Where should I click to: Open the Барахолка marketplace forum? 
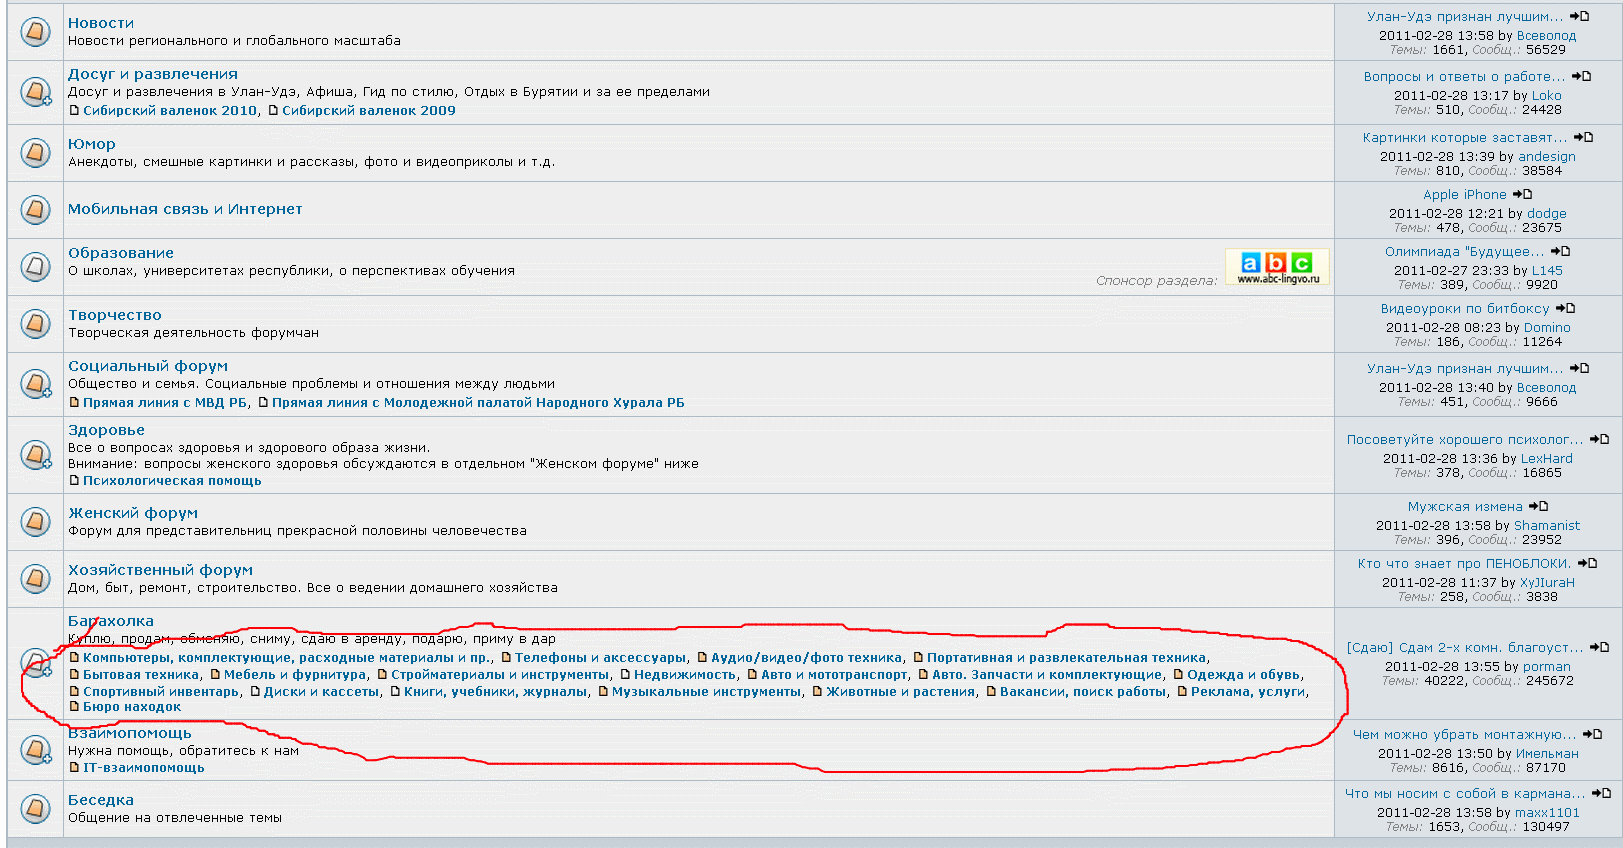[x=111, y=621]
